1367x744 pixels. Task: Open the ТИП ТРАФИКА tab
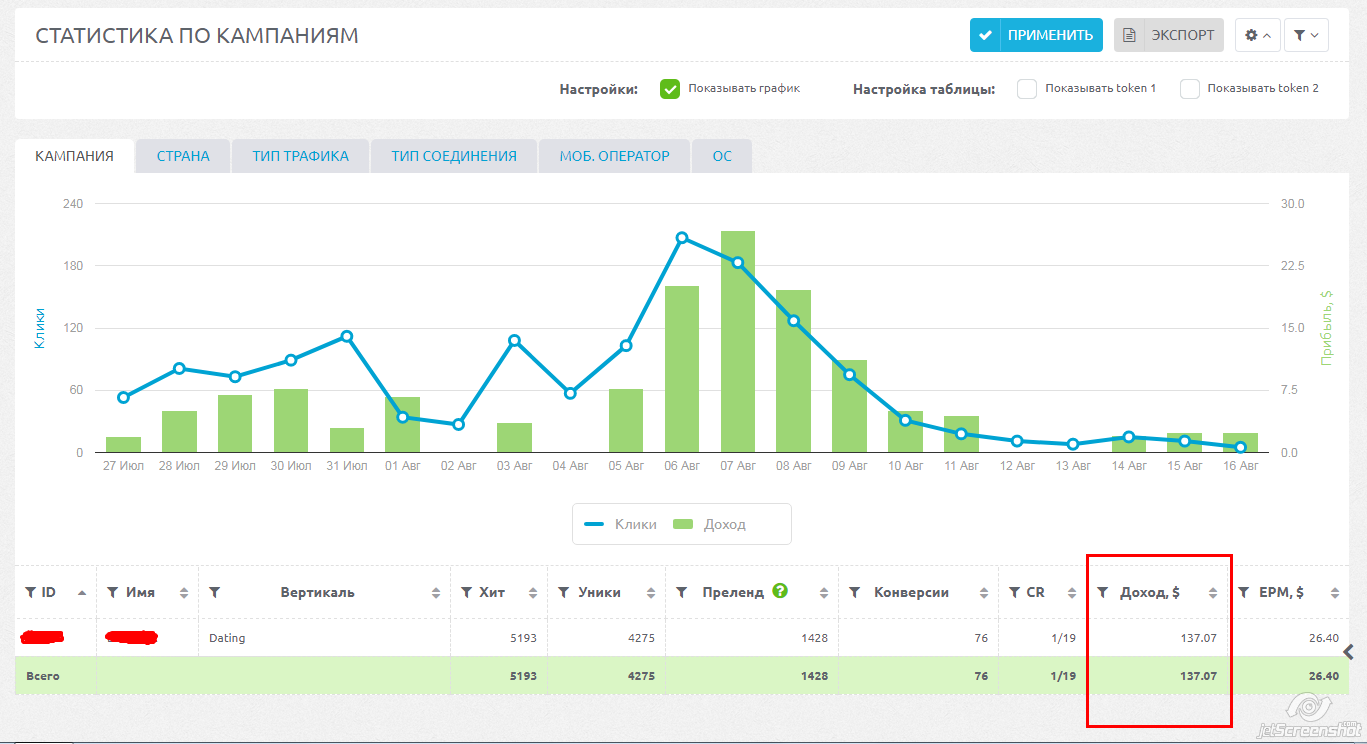pos(300,156)
